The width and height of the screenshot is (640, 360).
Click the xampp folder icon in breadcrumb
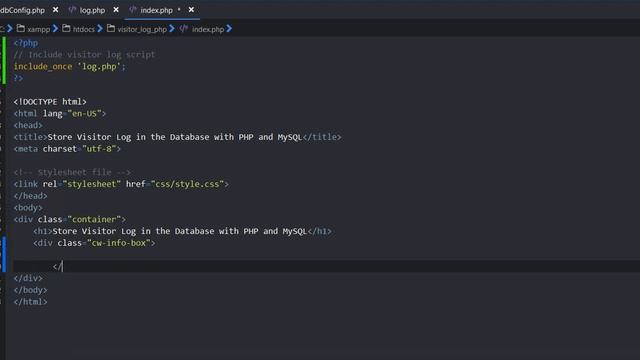click(21, 29)
